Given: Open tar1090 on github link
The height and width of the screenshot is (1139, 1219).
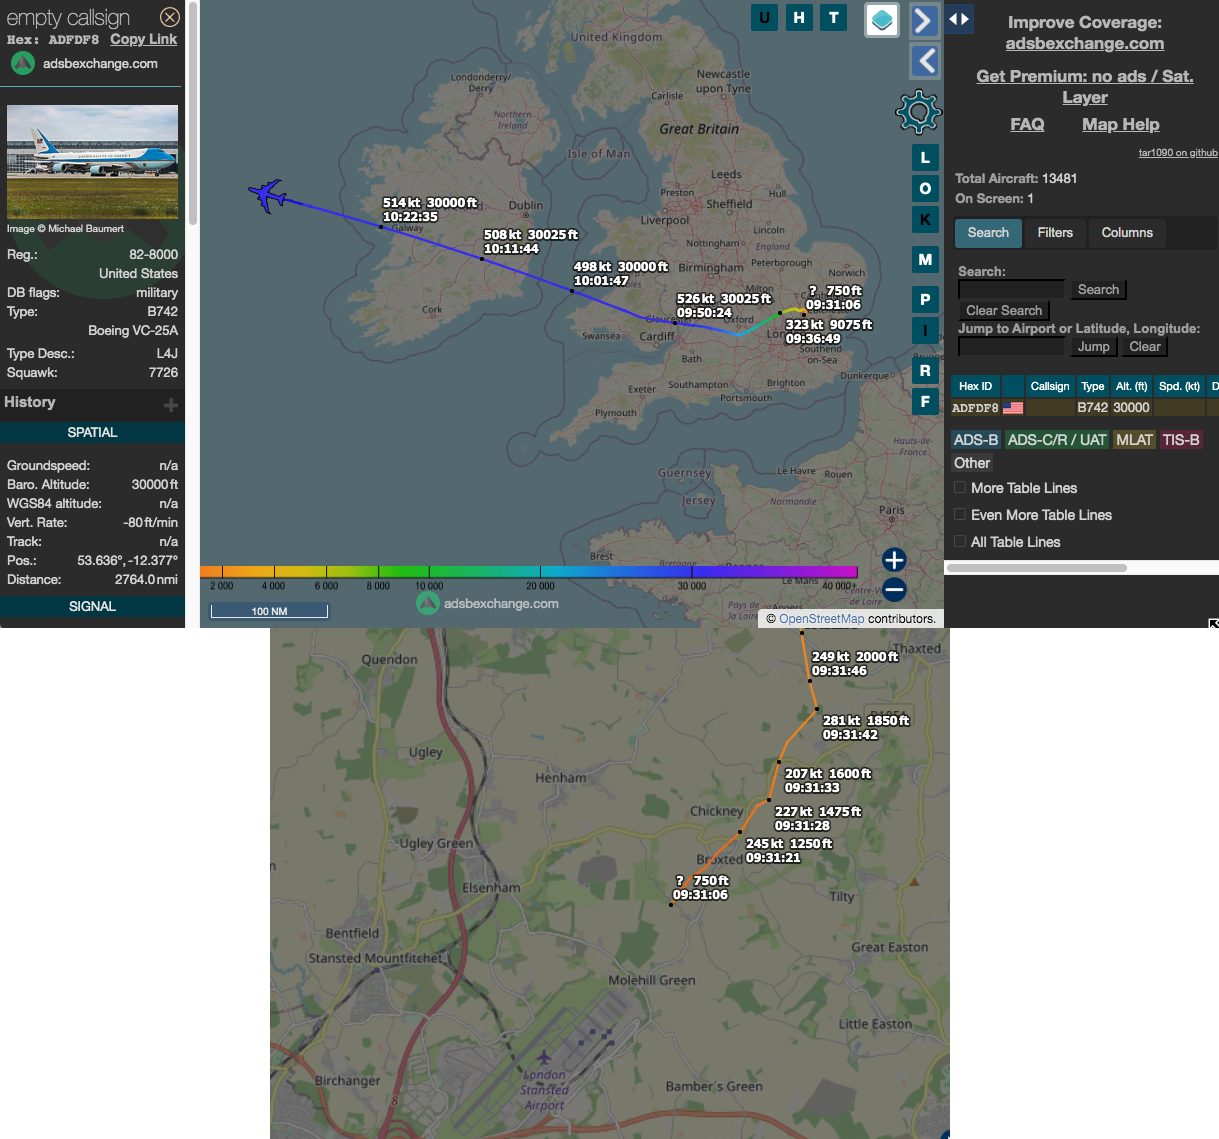Looking at the screenshot, I should coord(1178,153).
